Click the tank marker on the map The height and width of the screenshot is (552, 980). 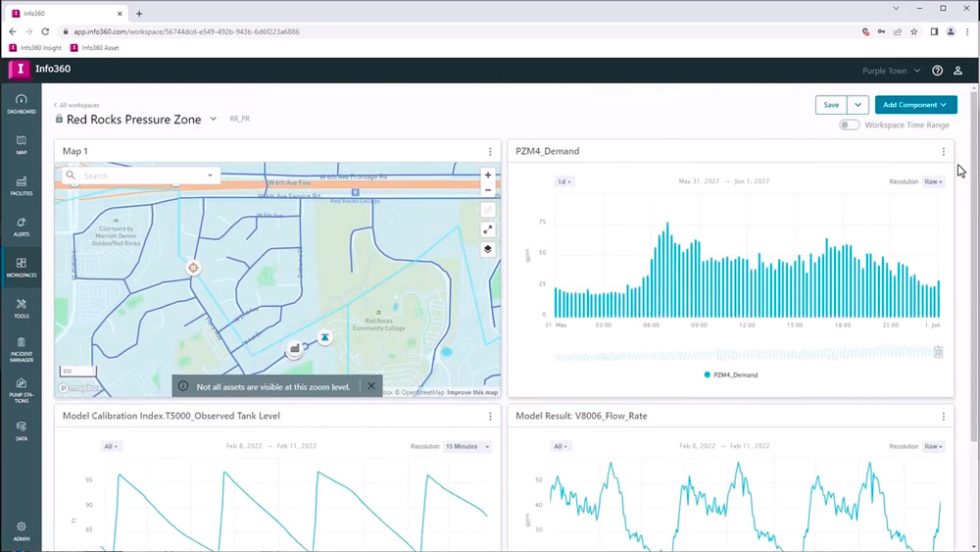tap(324, 338)
